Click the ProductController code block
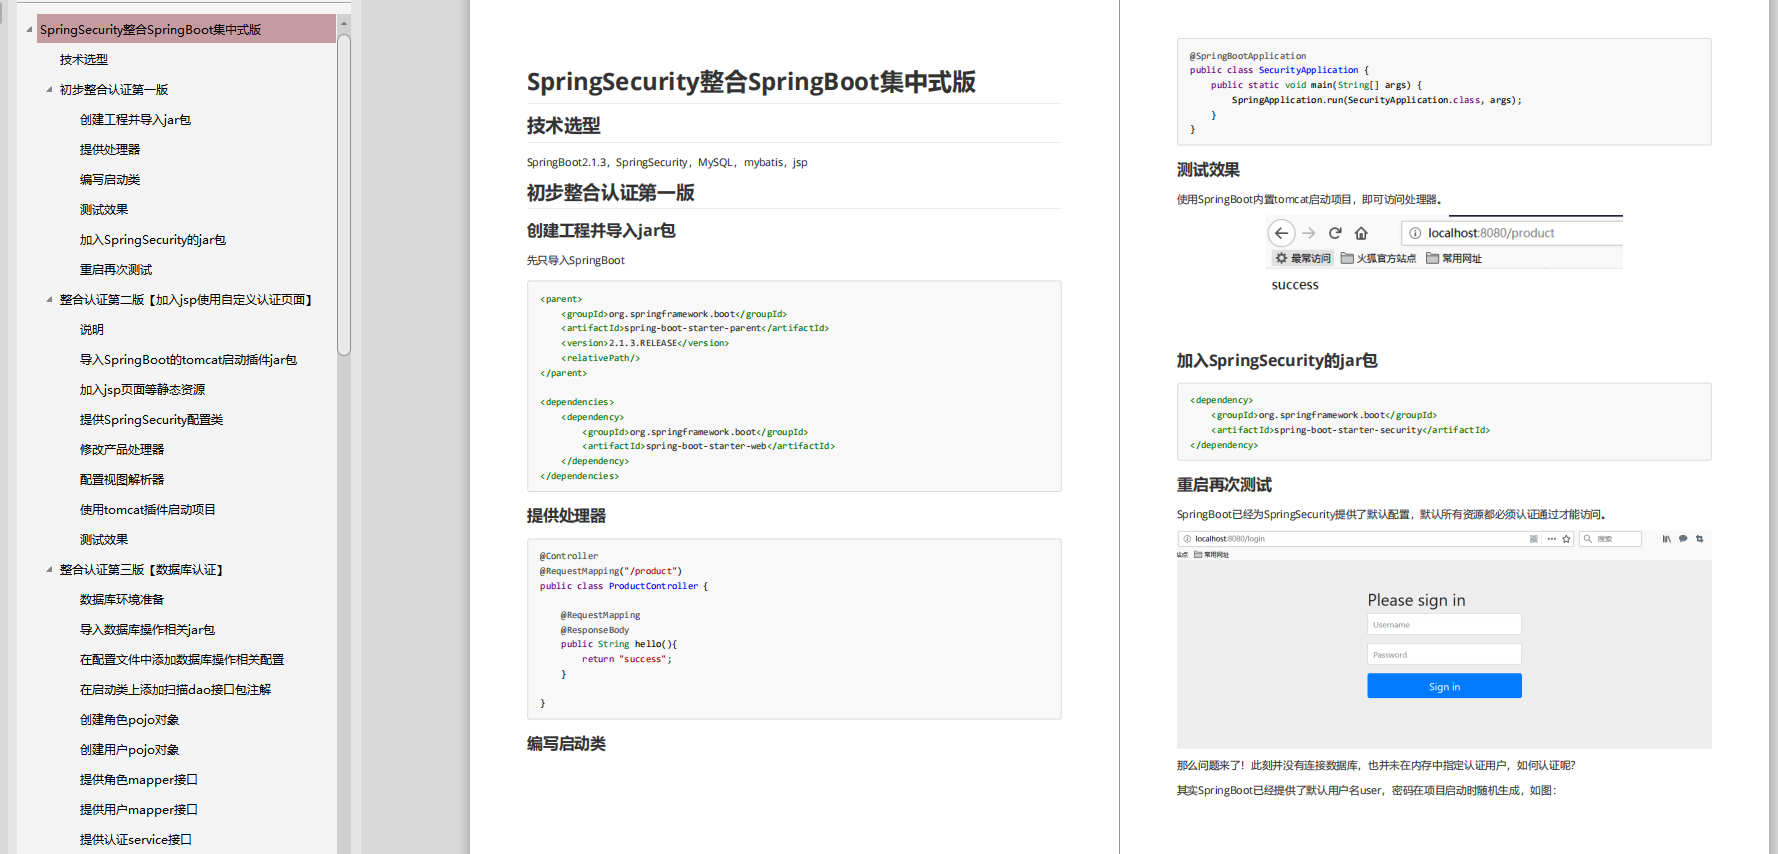This screenshot has height=854, width=1778. pyautogui.click(x=794, y=629)
